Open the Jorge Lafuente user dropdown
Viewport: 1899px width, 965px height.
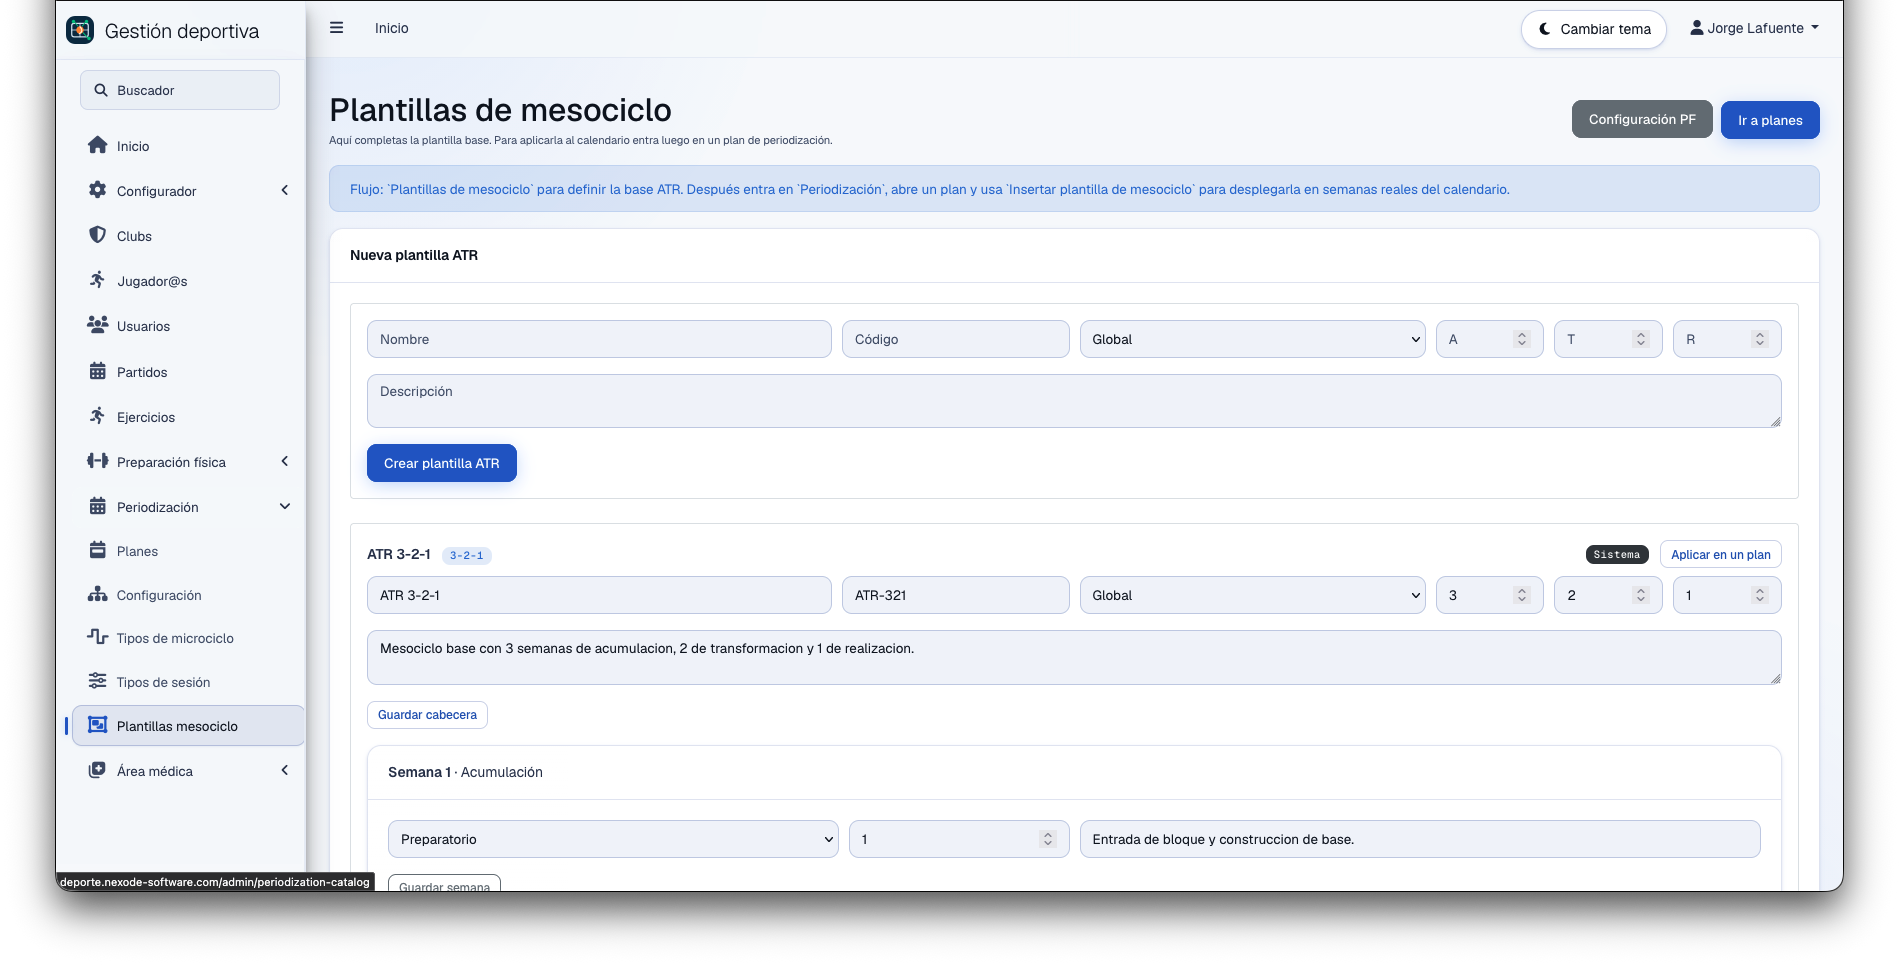(1754, 28)
